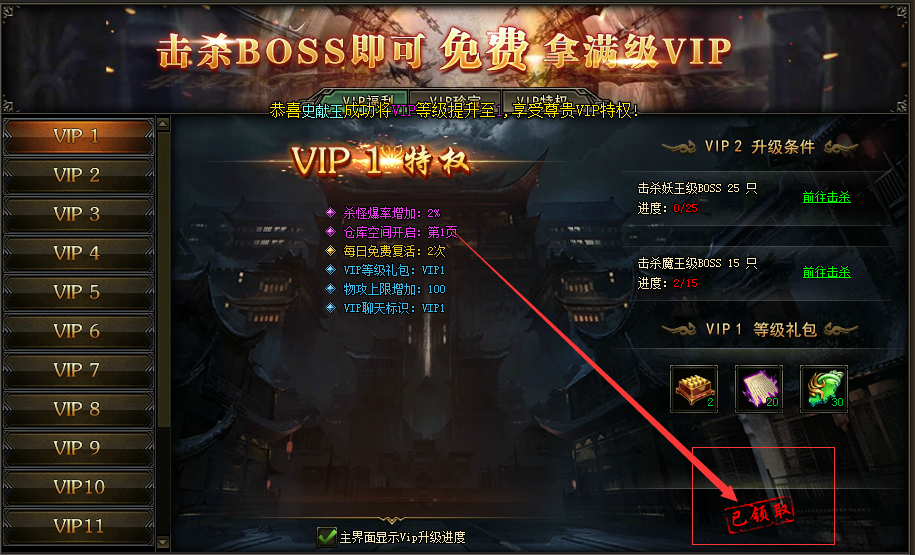This screenshot has height=555, width=915.
Task: Select VIP 2 in the level list
Action: pos(78,175)
